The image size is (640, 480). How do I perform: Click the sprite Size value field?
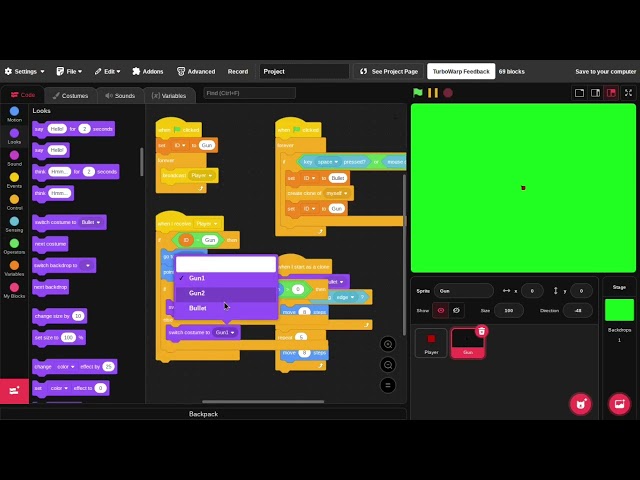509,310
